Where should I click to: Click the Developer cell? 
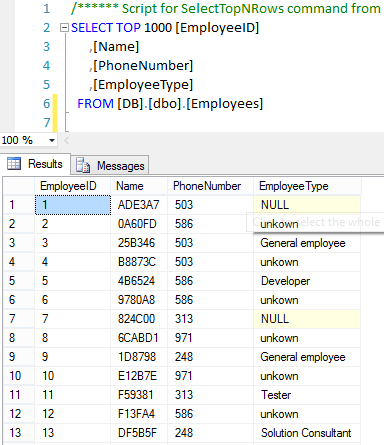click(307, 281)
